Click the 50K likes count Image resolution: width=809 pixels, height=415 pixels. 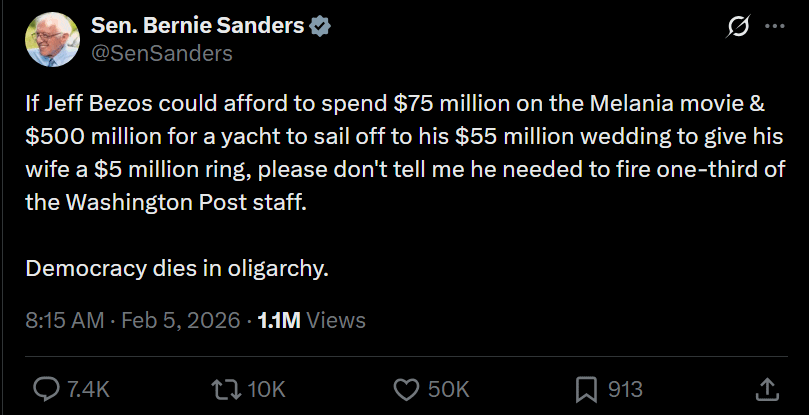tap(448, 389)
